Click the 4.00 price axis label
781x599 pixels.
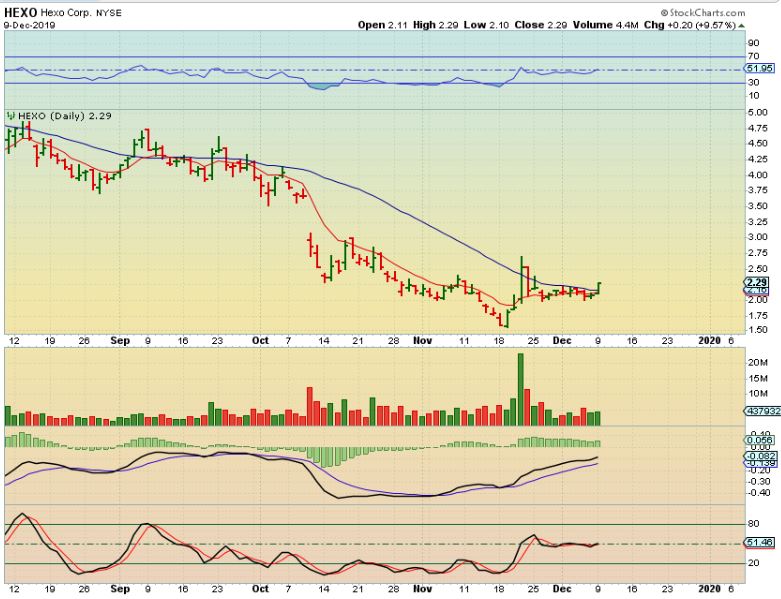coord(758,175)
